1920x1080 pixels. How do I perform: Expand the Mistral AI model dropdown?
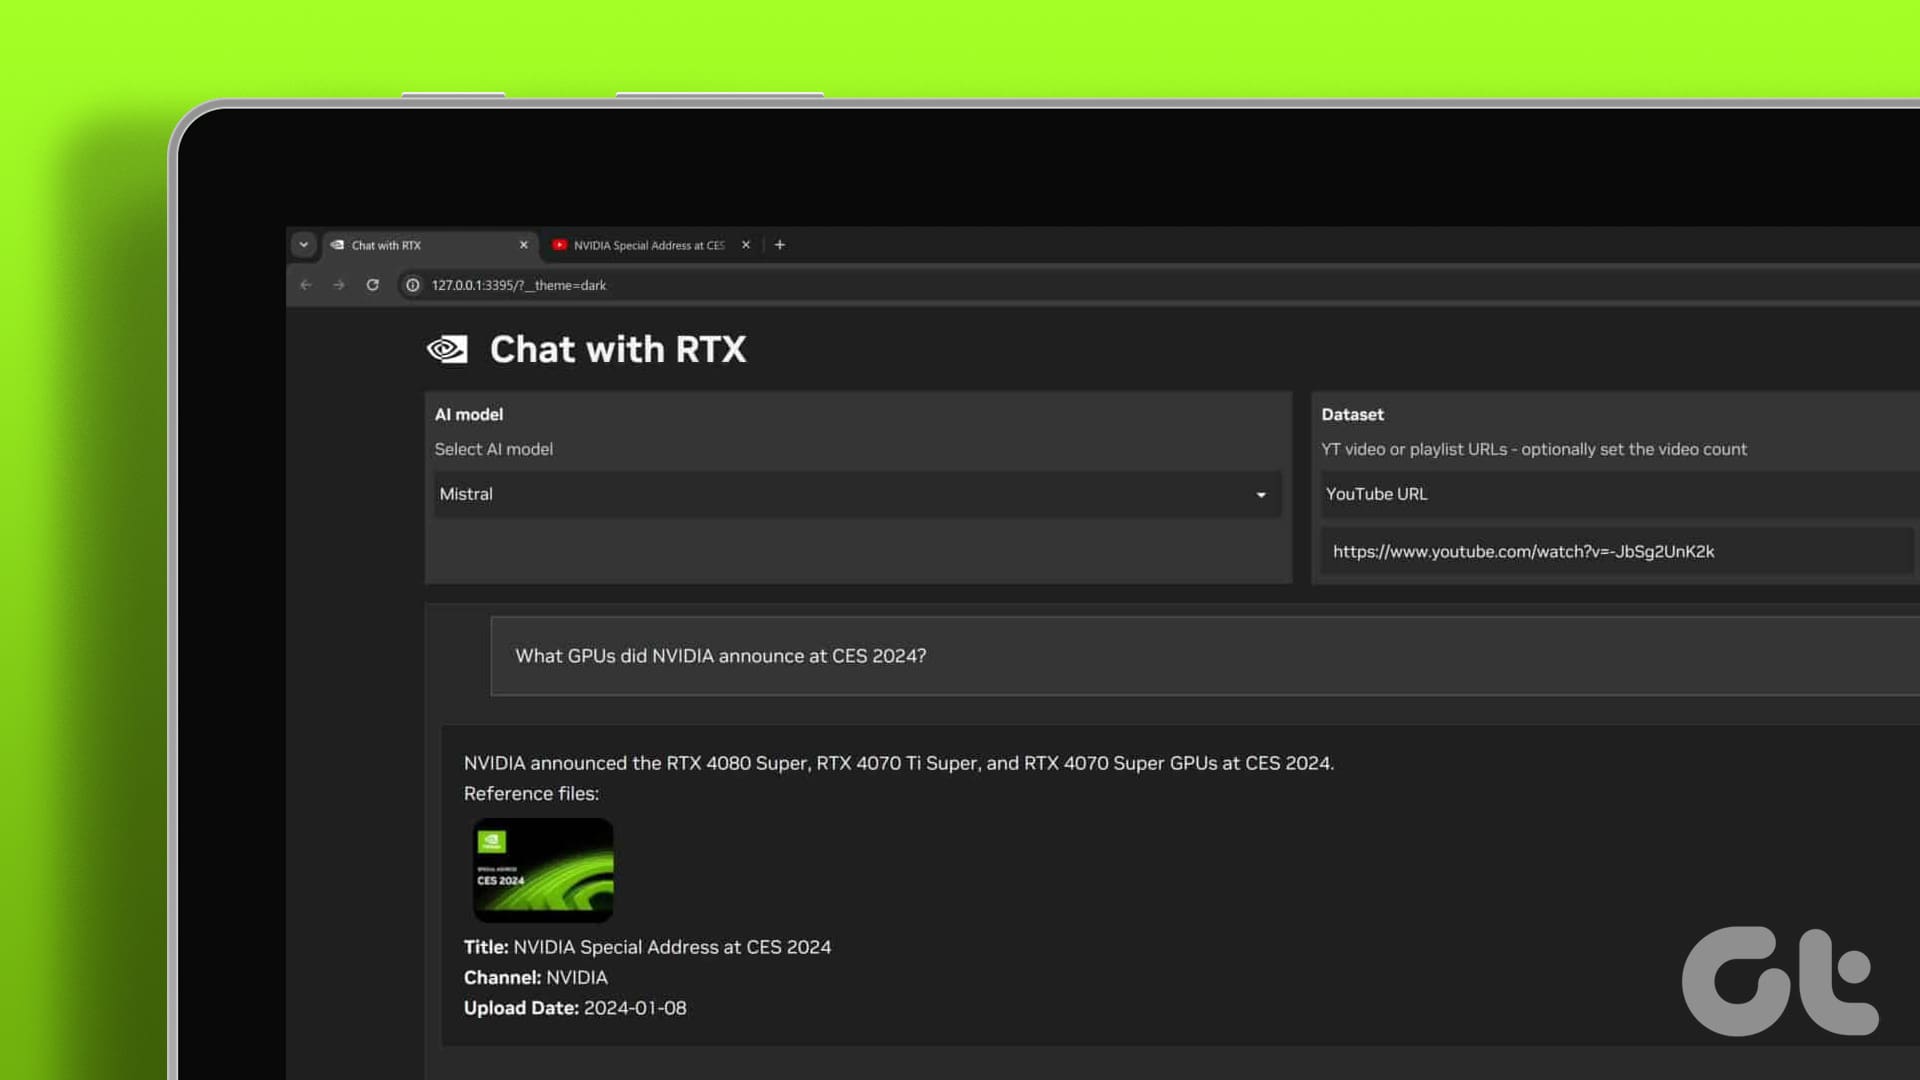[x=858, y=494]
